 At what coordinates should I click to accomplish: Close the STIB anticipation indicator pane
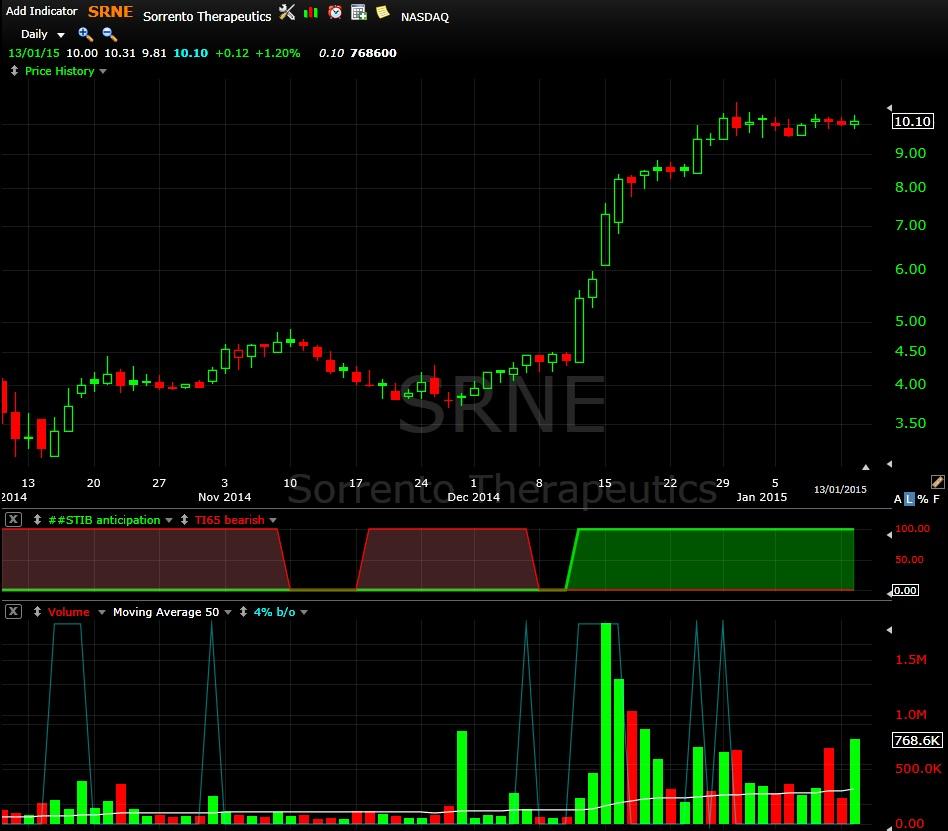point(13,520)
